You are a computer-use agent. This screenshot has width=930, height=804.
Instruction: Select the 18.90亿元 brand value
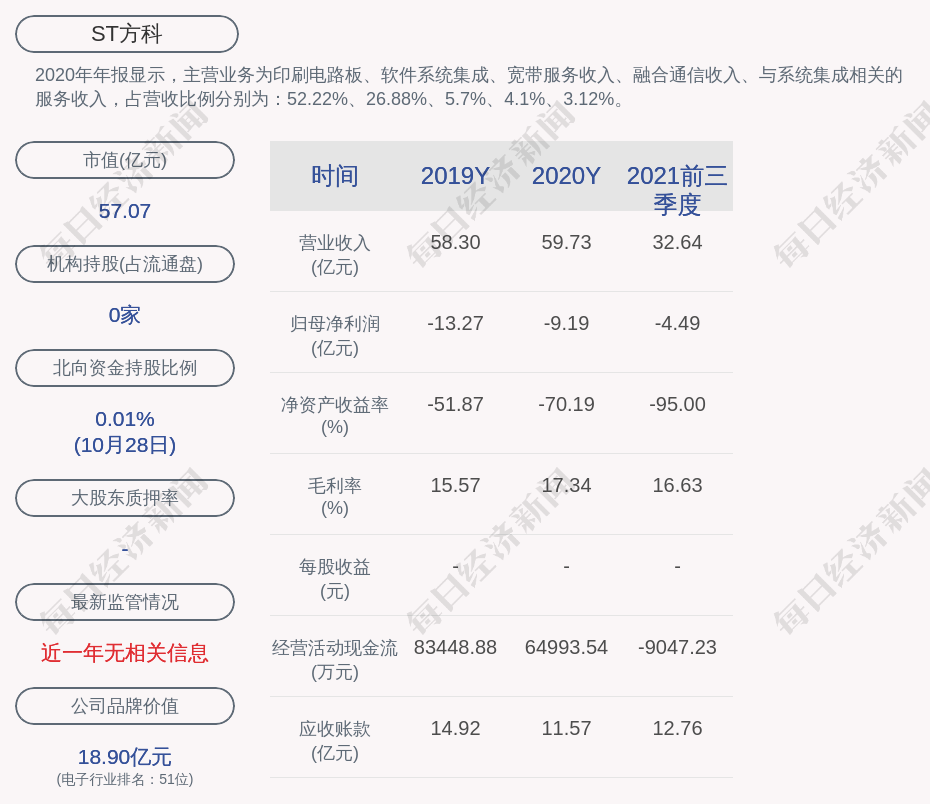point(125,757)
